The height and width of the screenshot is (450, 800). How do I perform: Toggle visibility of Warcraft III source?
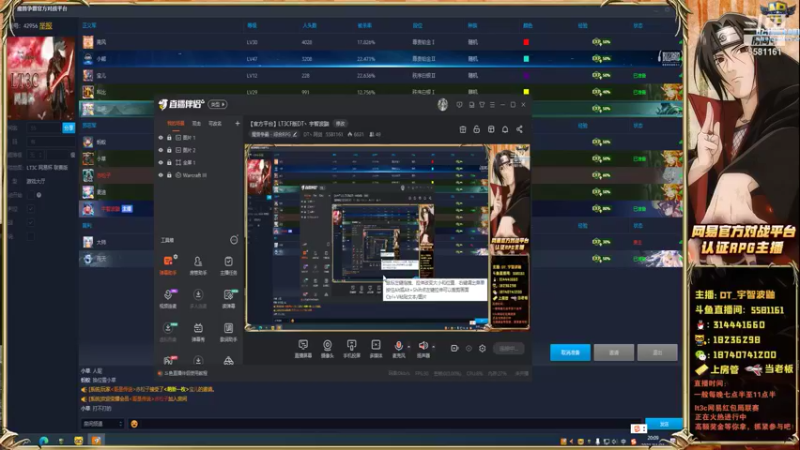[161, 175]
